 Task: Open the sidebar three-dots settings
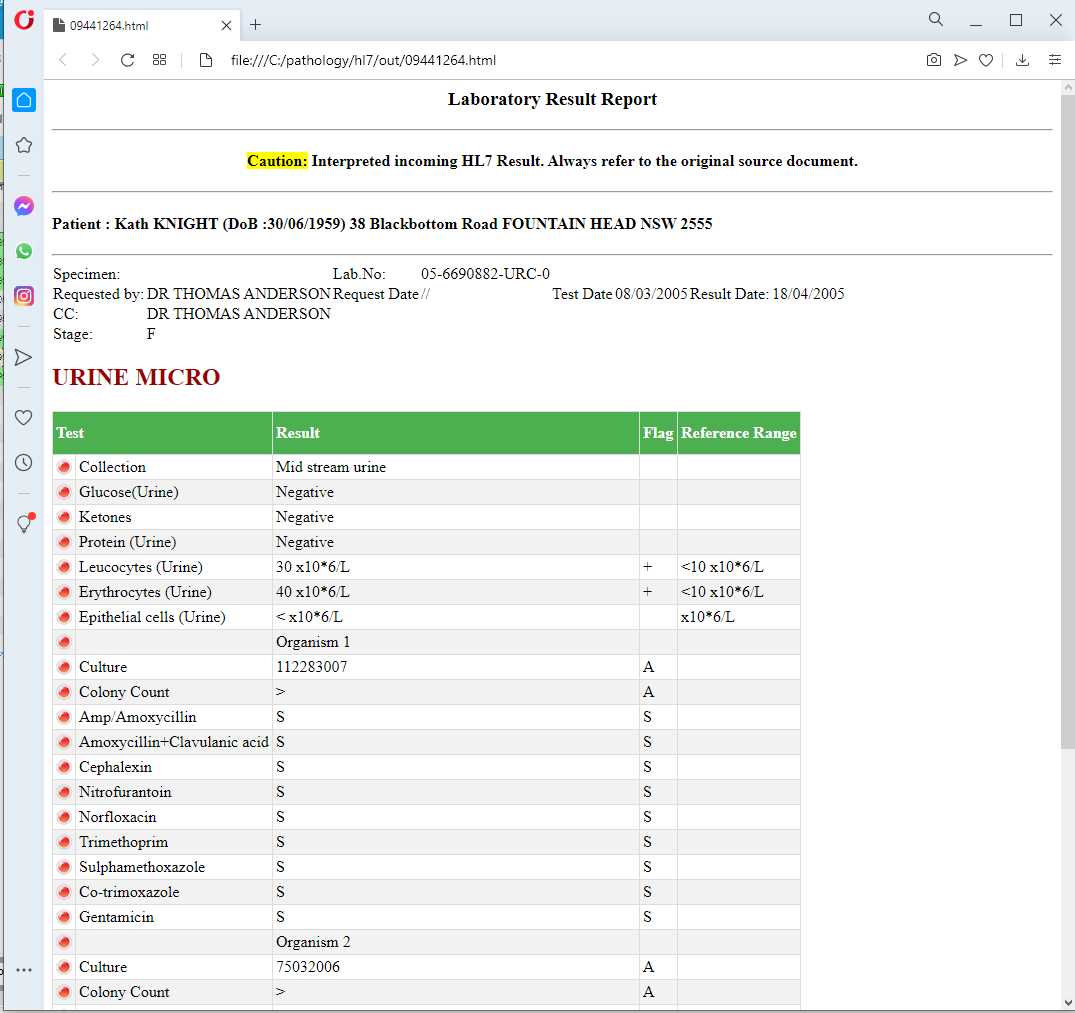coord(24,970)
